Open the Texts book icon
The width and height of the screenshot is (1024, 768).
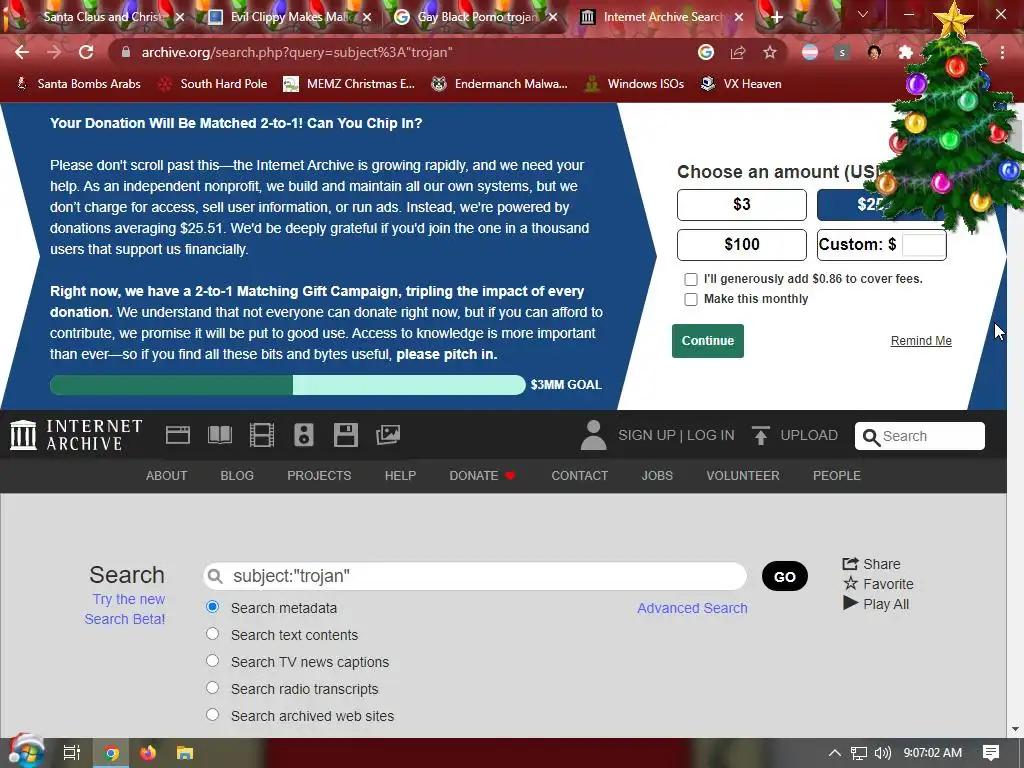219,435
